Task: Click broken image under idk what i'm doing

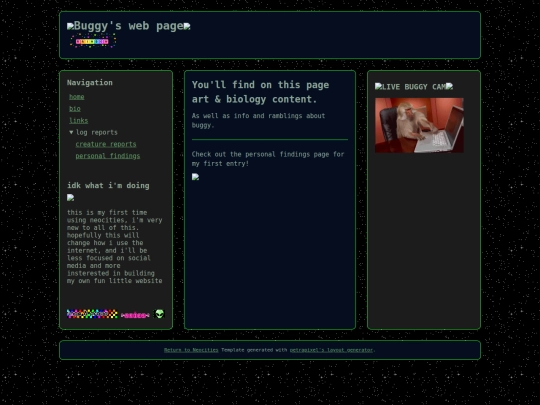Action: pyautogui.click(x=71, y=198)
